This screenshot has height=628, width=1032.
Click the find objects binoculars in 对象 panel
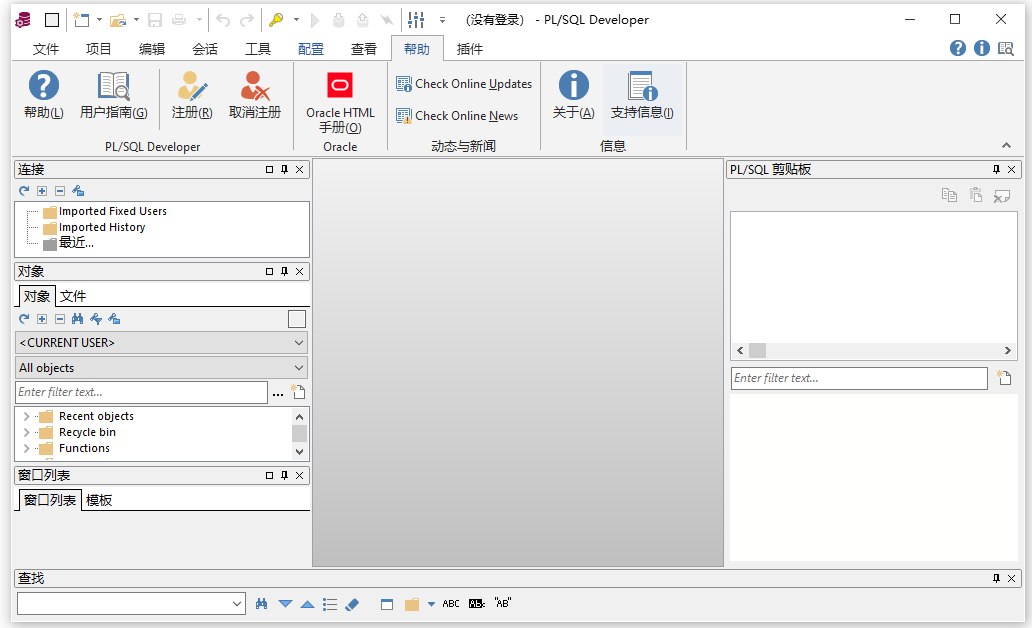coord(78,319)
